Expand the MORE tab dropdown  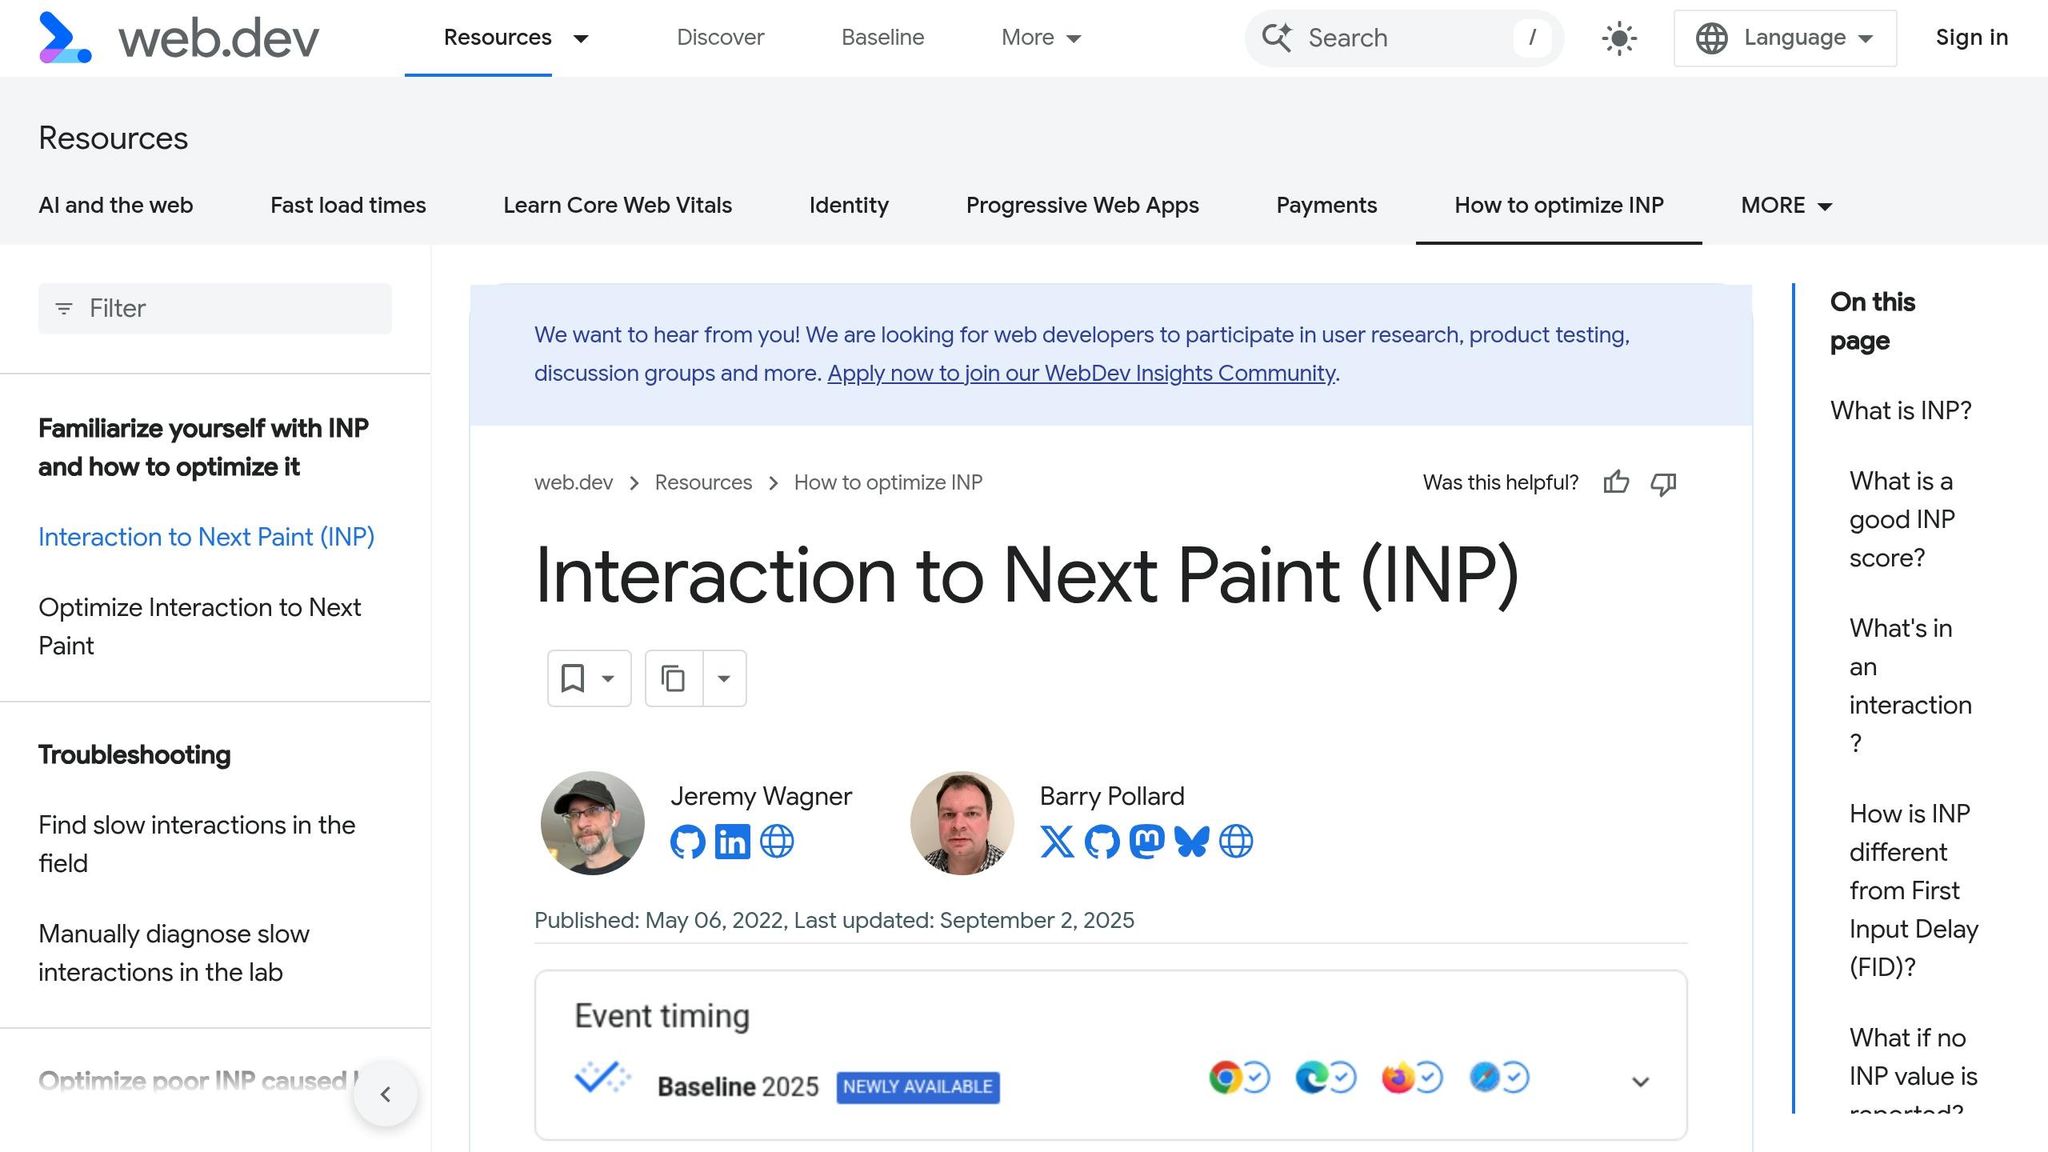(1787, 205)
